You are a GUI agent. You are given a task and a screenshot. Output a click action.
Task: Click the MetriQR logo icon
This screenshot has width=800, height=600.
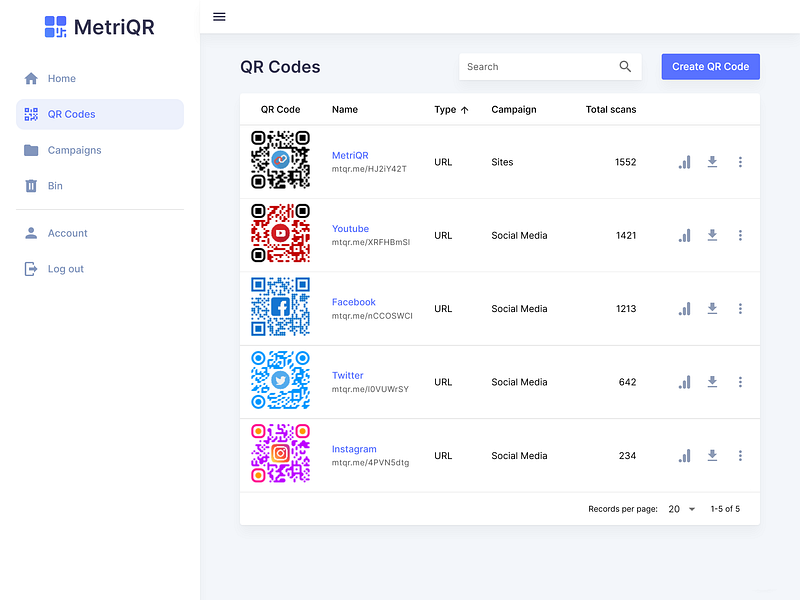(x=55, y=27)
